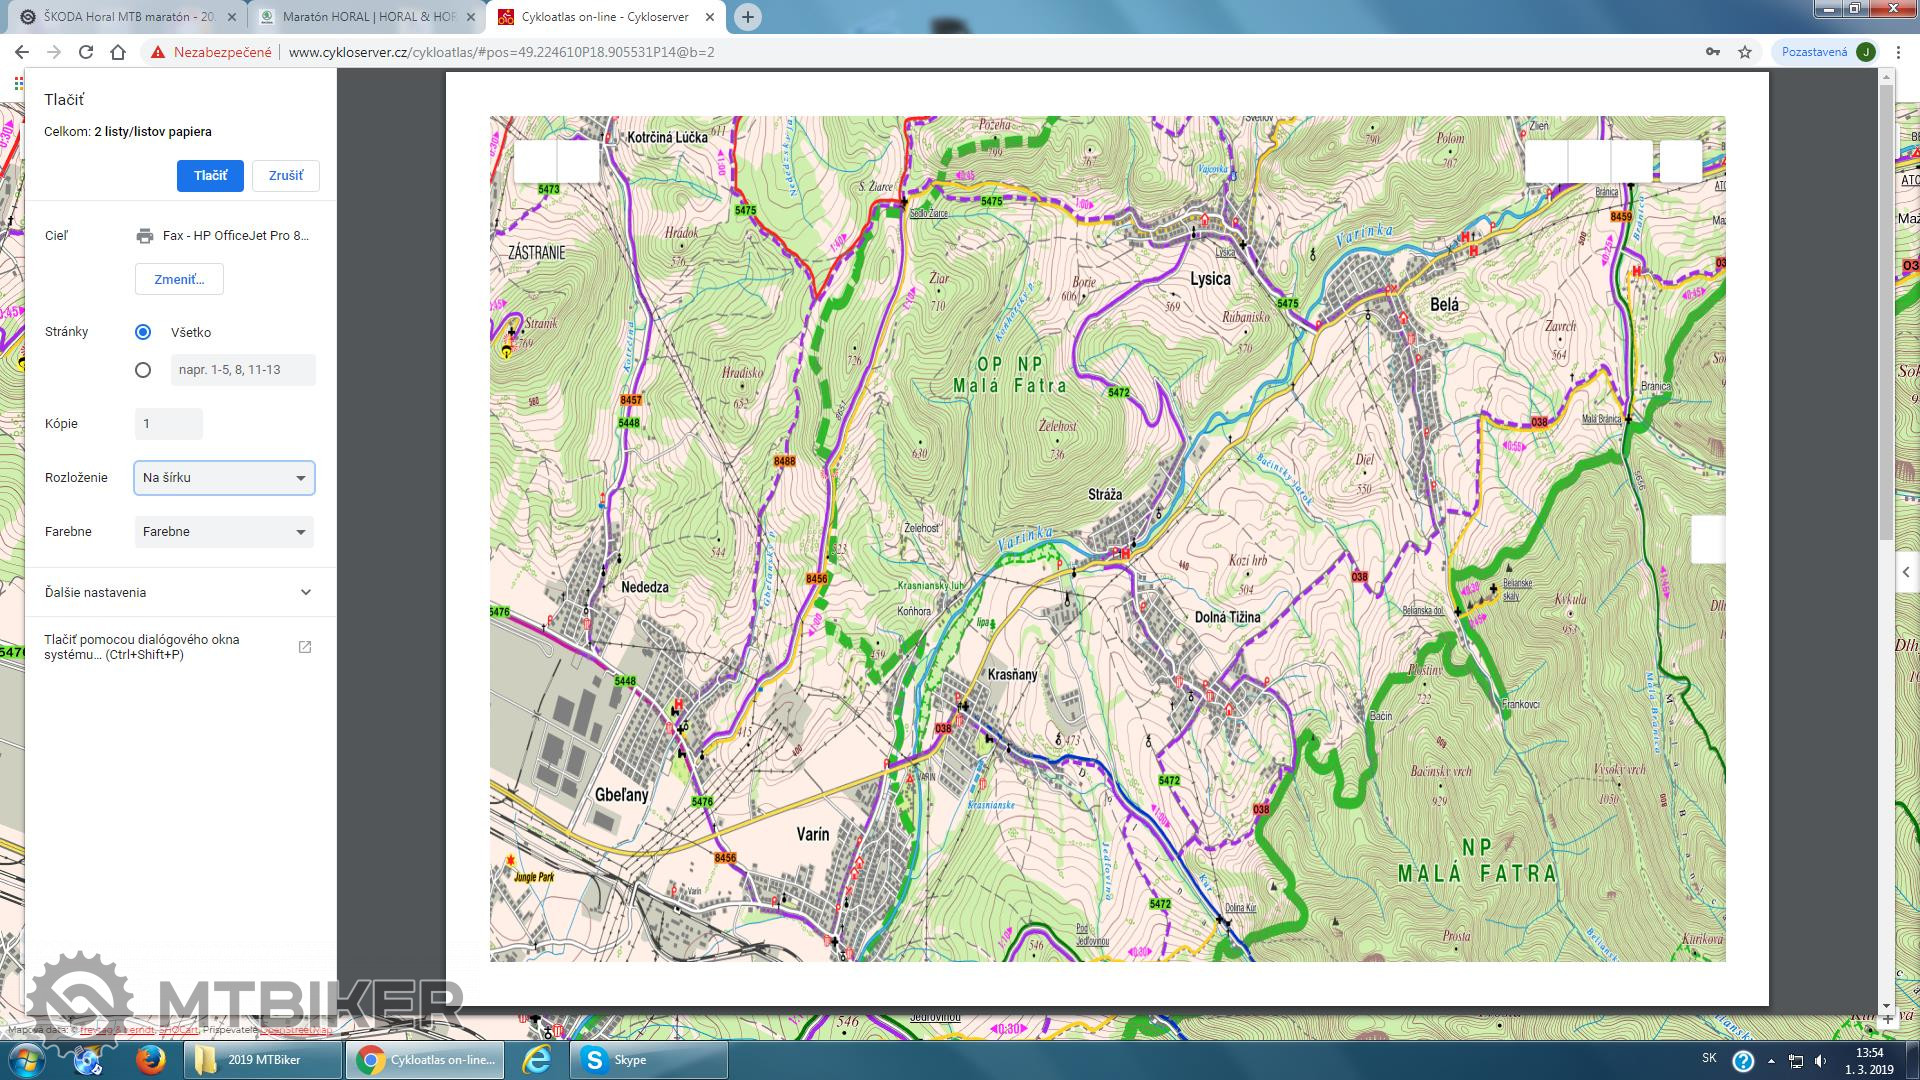Reload the page with the refresh icon

click(x=86, y=52)
